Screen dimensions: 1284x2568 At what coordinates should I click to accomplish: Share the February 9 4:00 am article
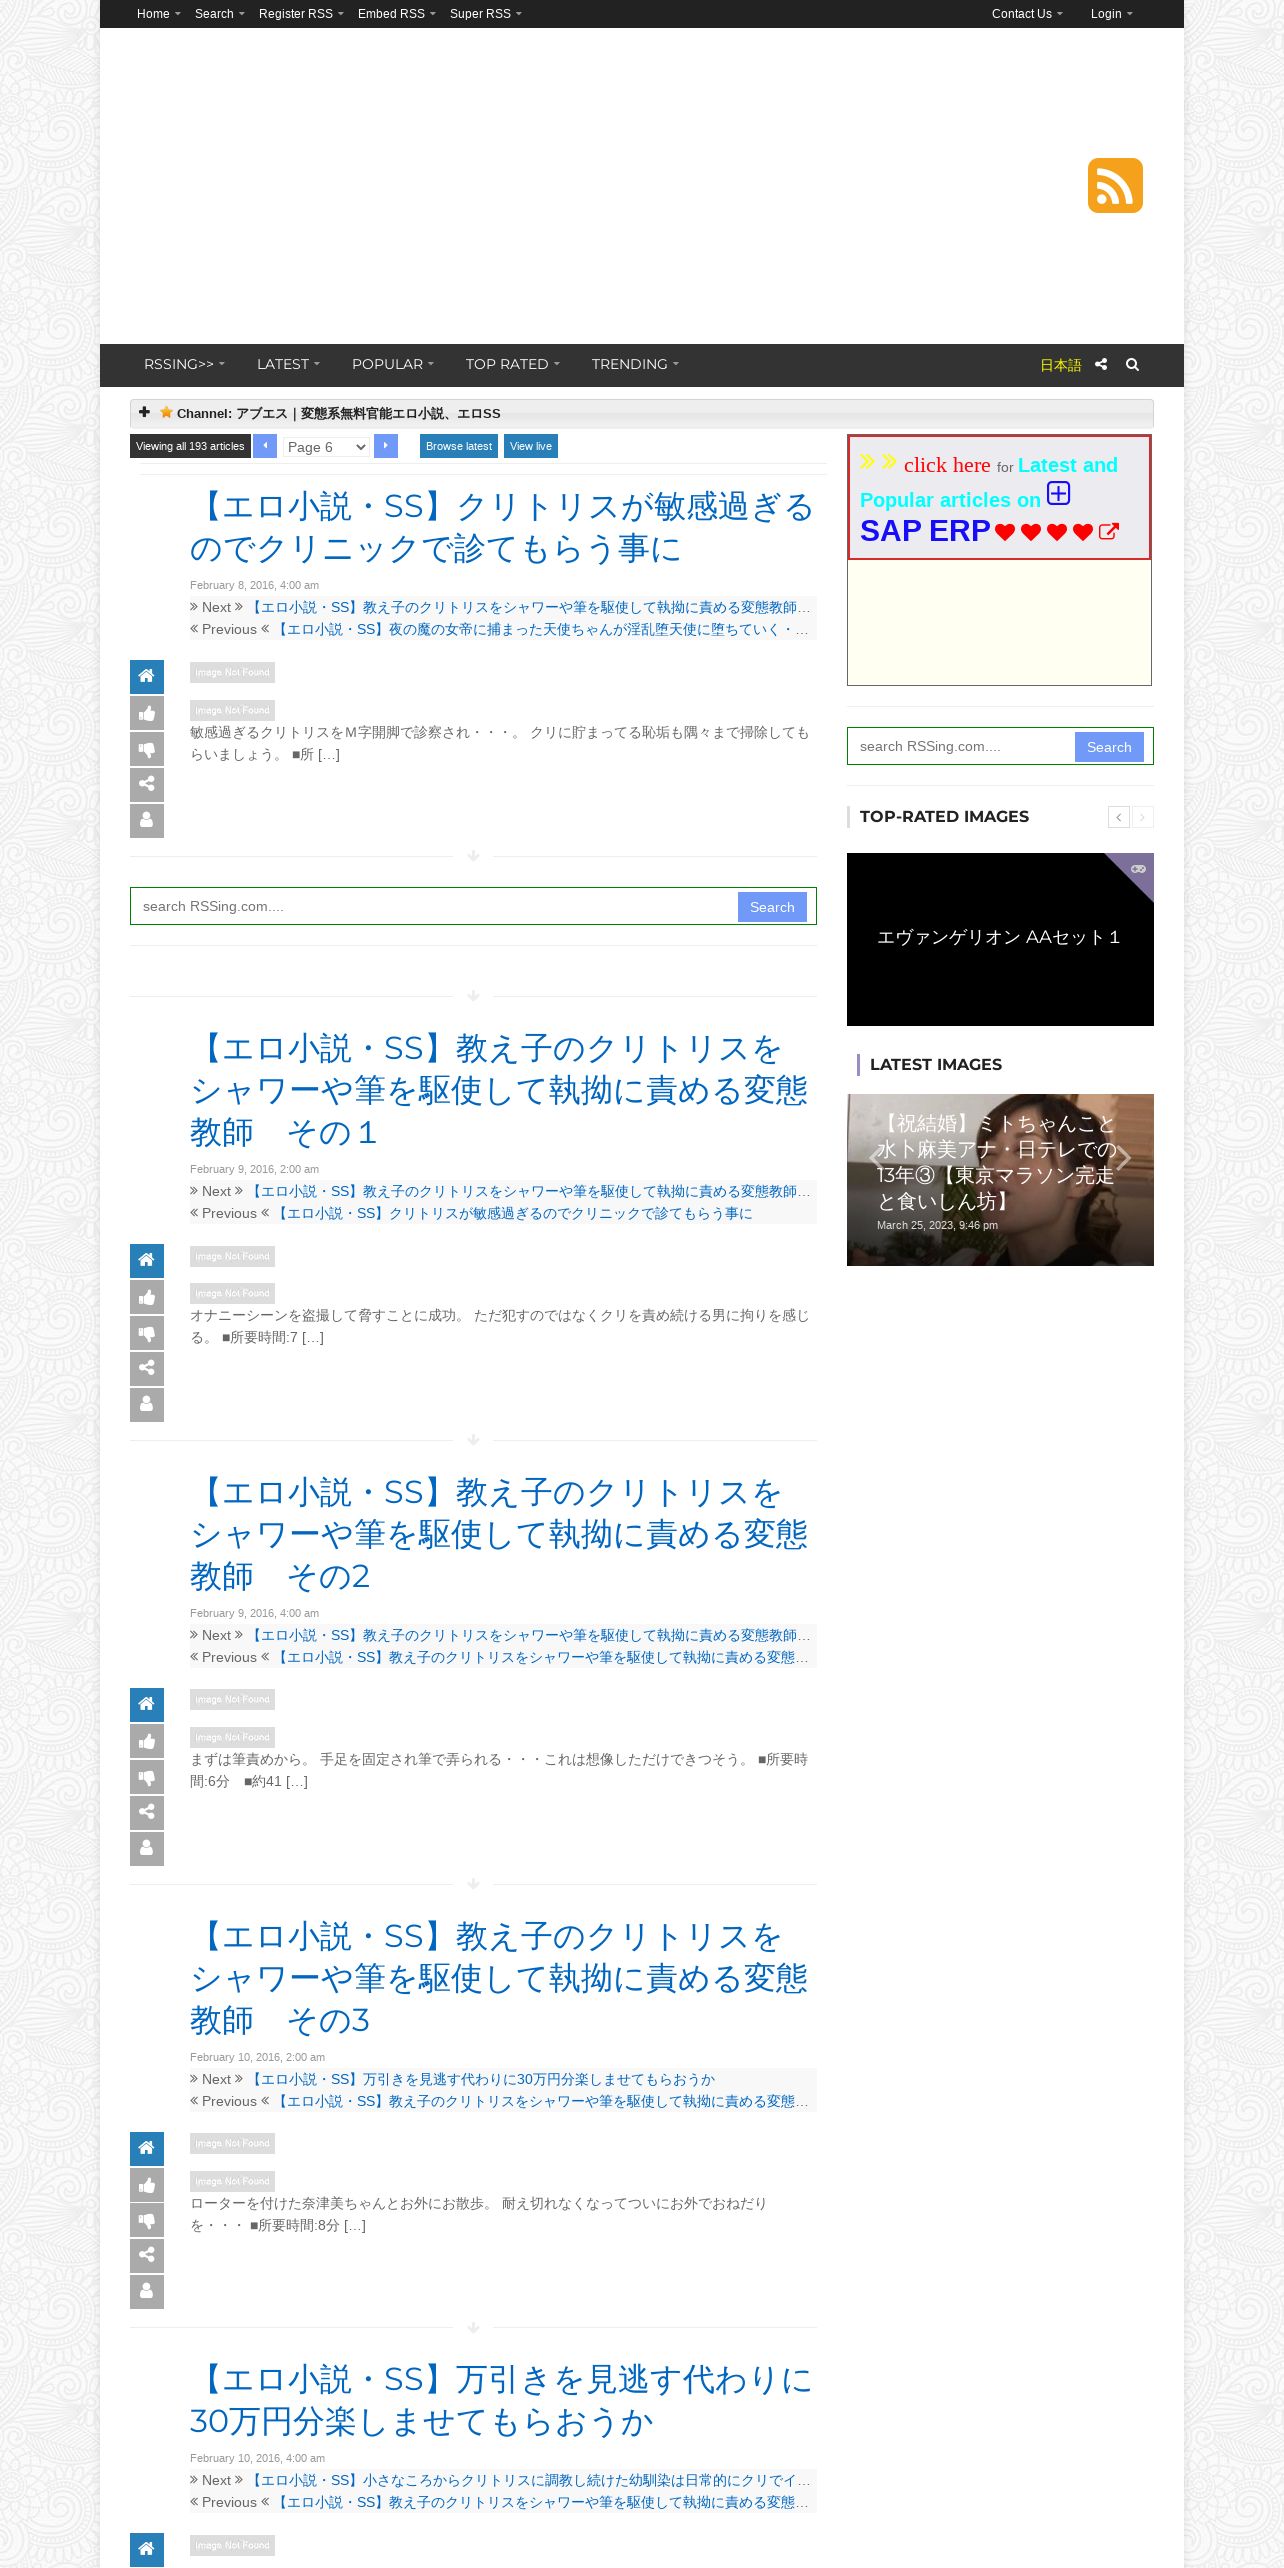tap(147, 1812)
